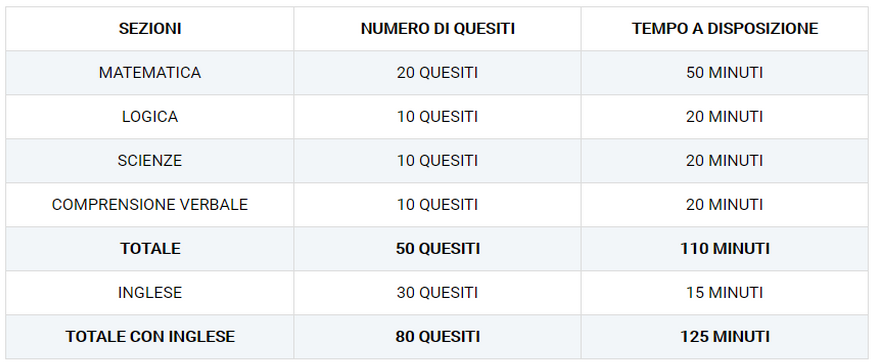Select the SCIENZE cell
The image size is (875, 363).
tap(150, 161)
